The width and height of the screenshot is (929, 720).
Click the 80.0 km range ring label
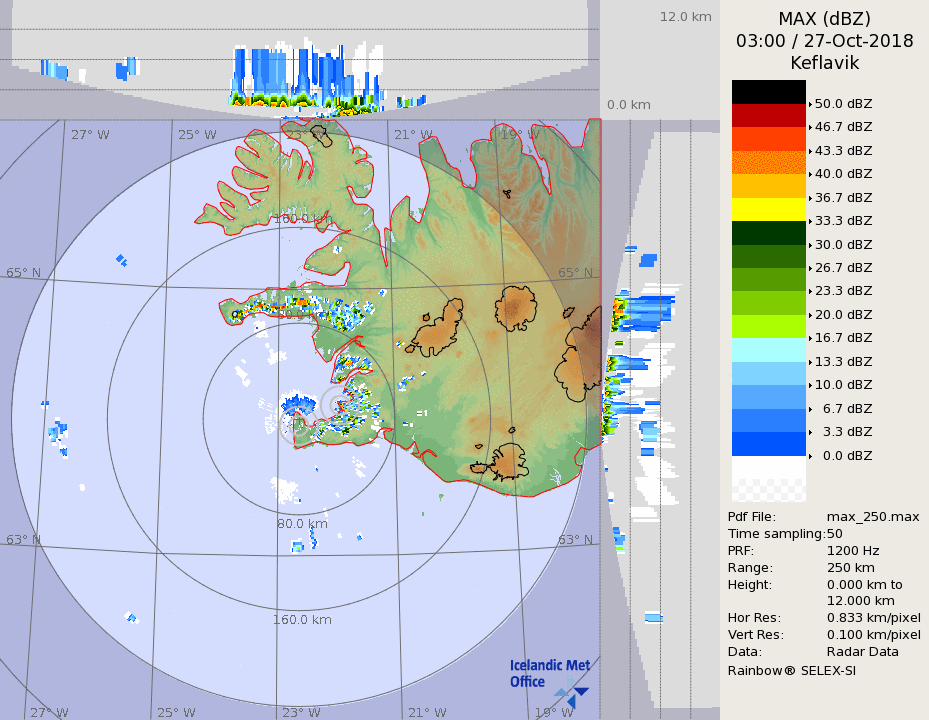pos(302,523)
